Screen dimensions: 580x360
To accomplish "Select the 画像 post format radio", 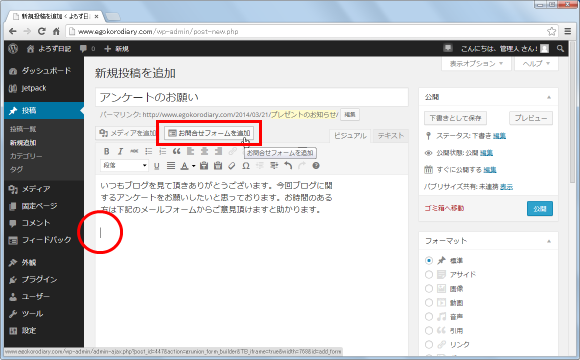I will click(x=429, y=289).
